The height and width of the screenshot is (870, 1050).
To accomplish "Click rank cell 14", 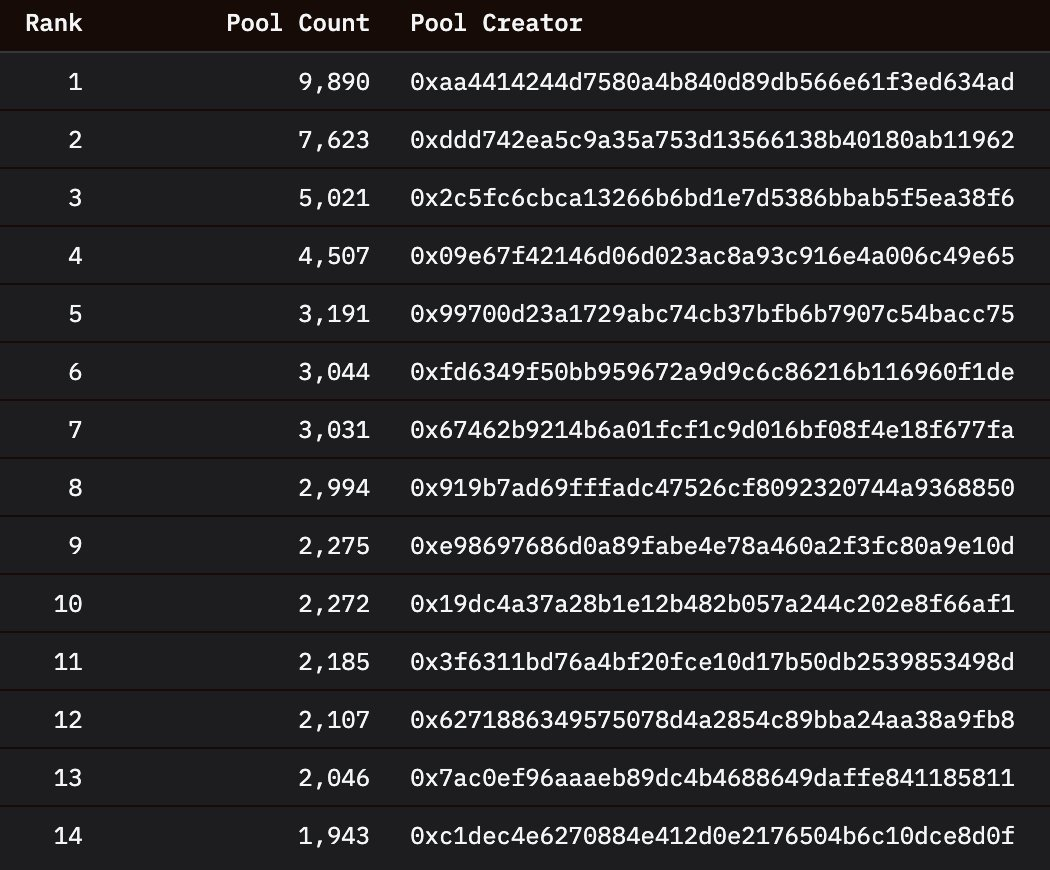I will [68, 836].
